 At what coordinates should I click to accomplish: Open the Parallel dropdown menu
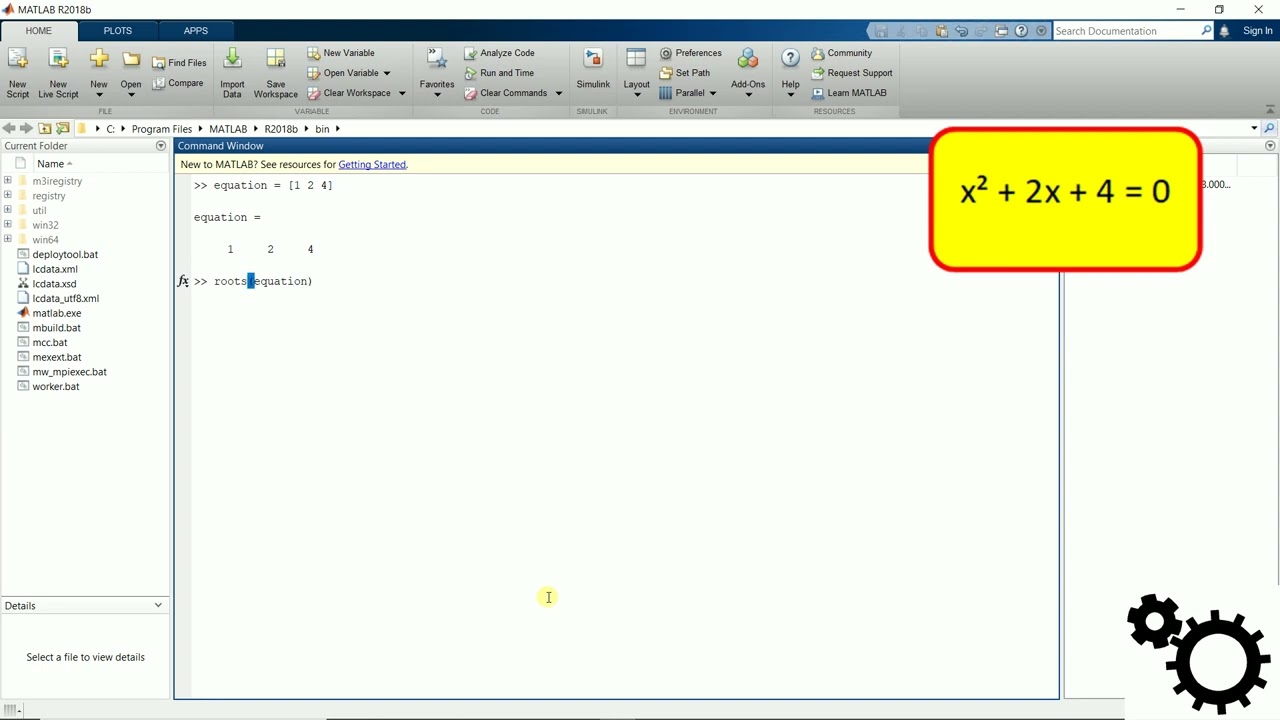pyautogui.click(x=713, y=93)
